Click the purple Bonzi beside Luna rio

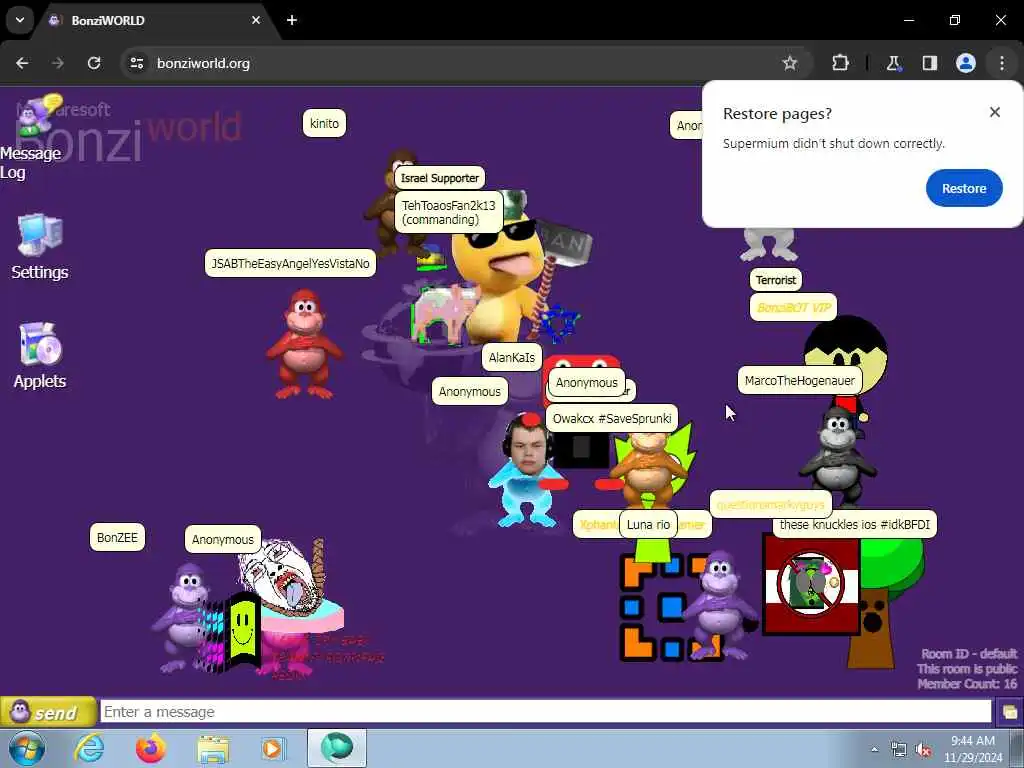[x=718, y=604]
